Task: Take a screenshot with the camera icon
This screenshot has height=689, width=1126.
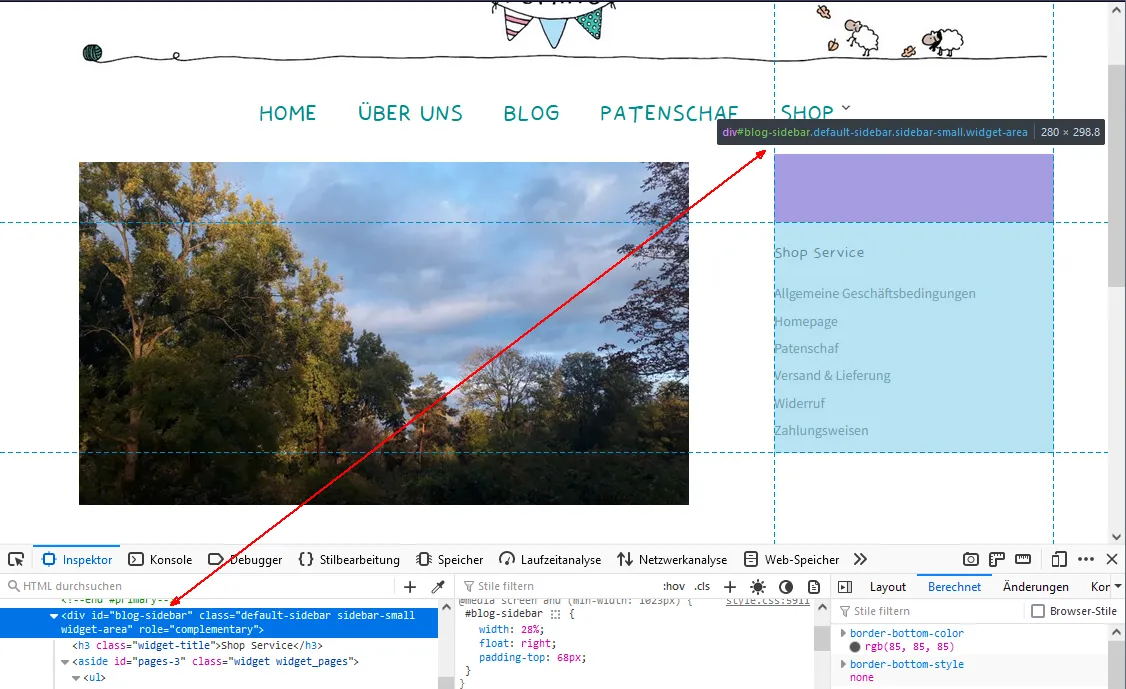Action: pos(970,559)
